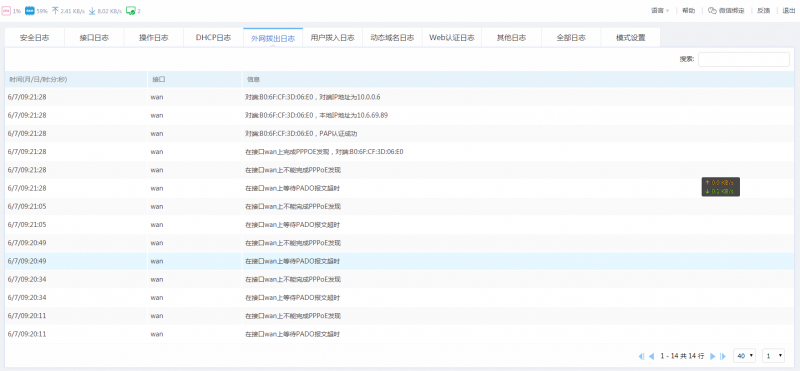The height and width of the screenshot is (371, 800).
Task: Click the online devices monitor icon
Action: point(131,11)
